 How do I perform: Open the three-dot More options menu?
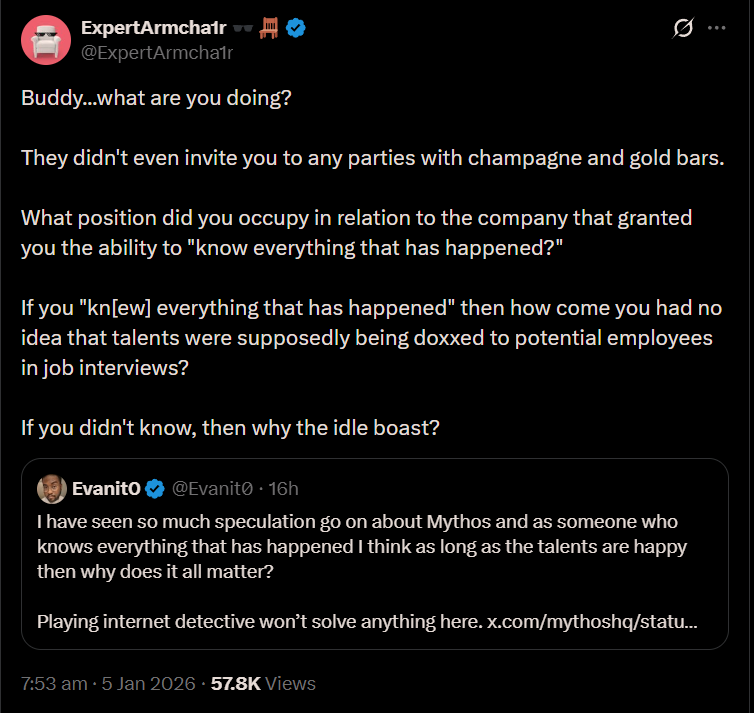(x=716, y=29)
